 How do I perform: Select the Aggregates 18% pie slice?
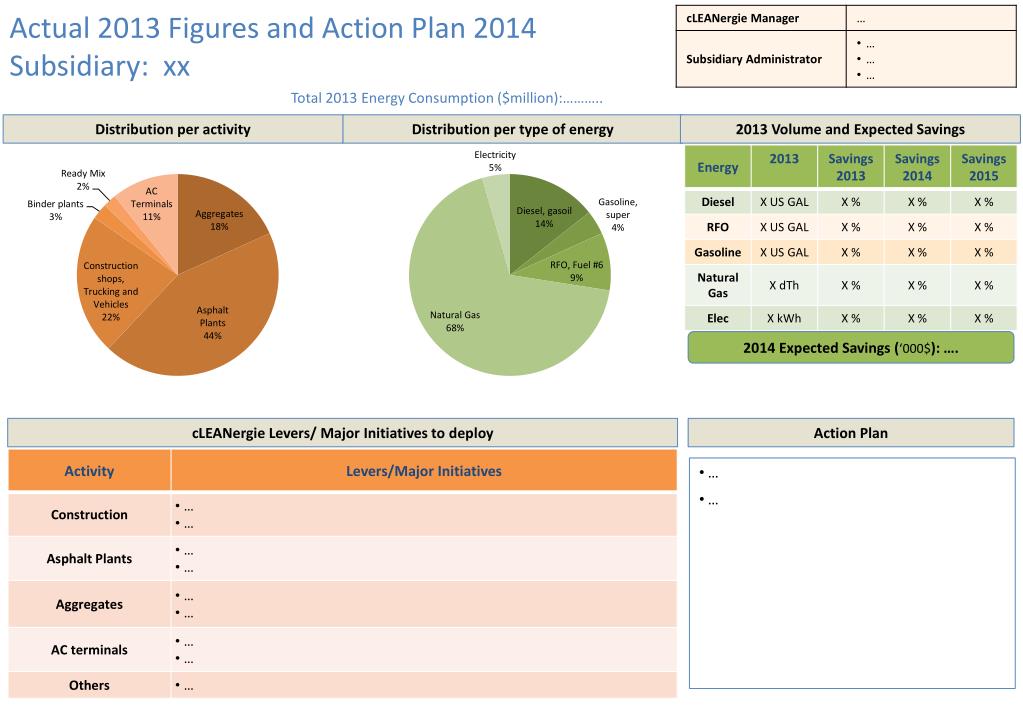[219, 220]
